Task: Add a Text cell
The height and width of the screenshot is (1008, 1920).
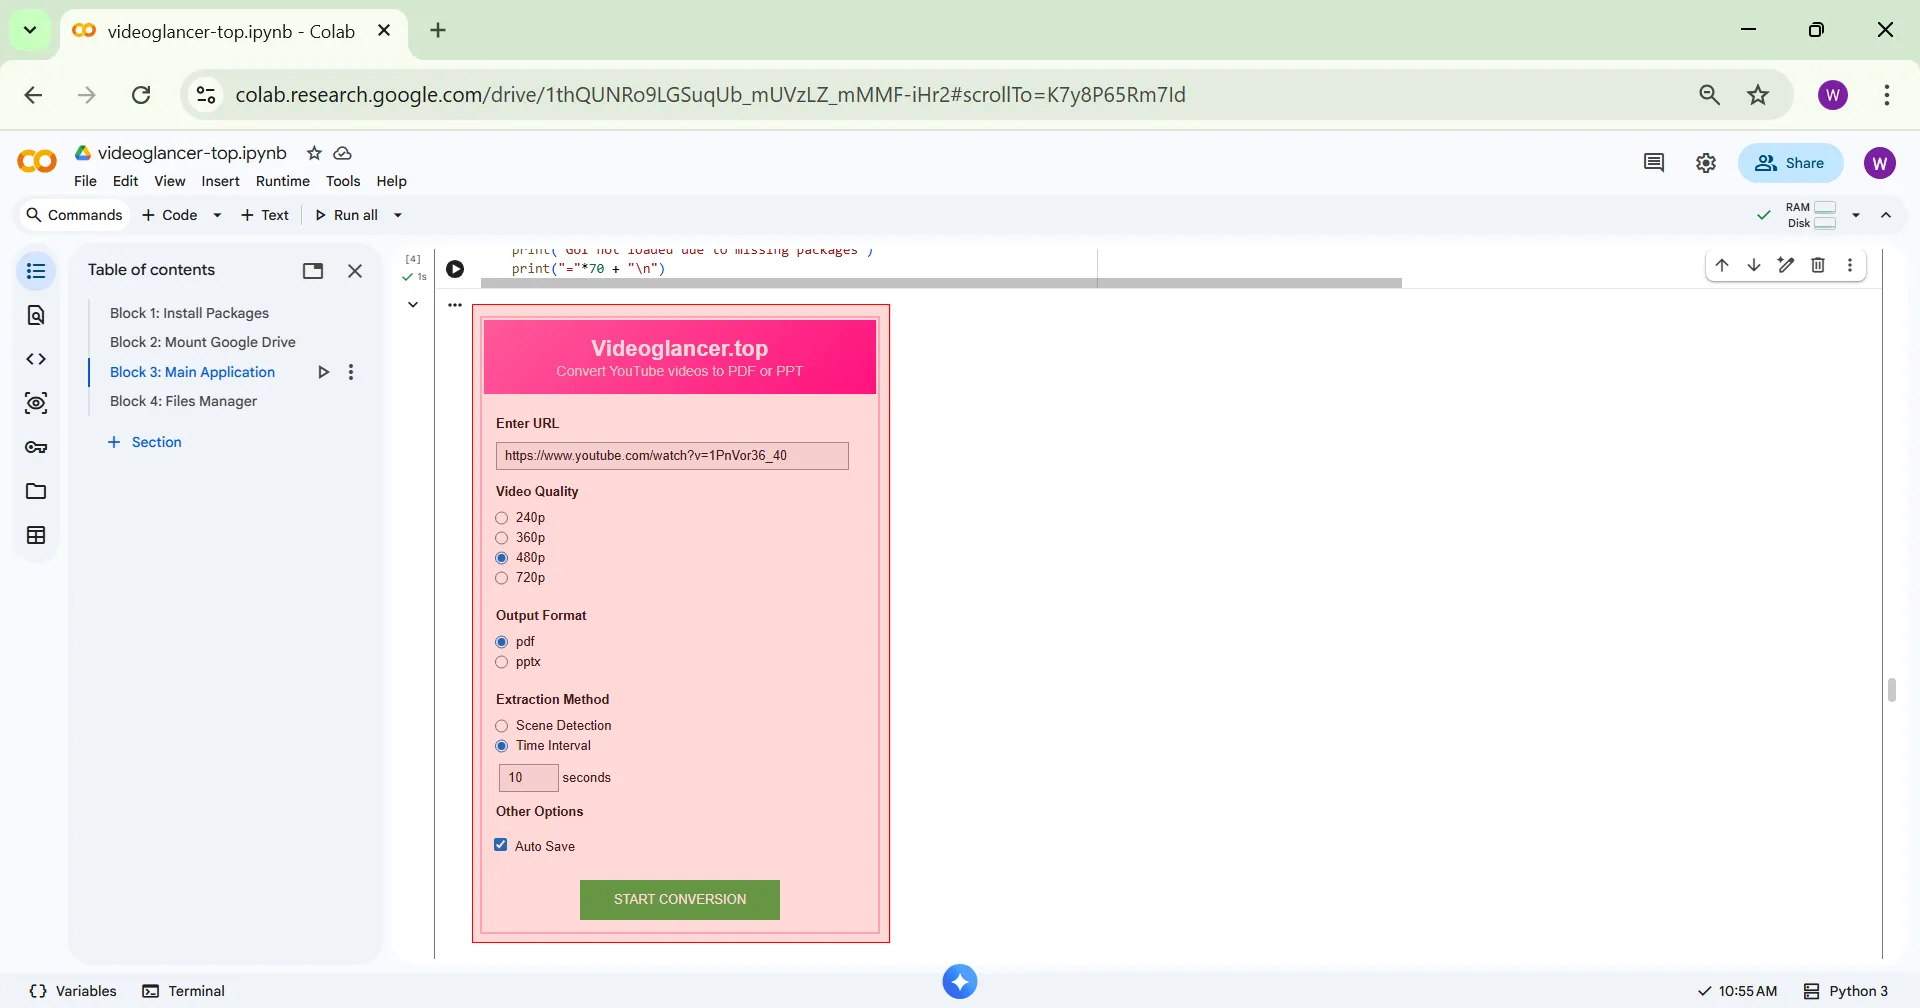Action: pos(264,215)
